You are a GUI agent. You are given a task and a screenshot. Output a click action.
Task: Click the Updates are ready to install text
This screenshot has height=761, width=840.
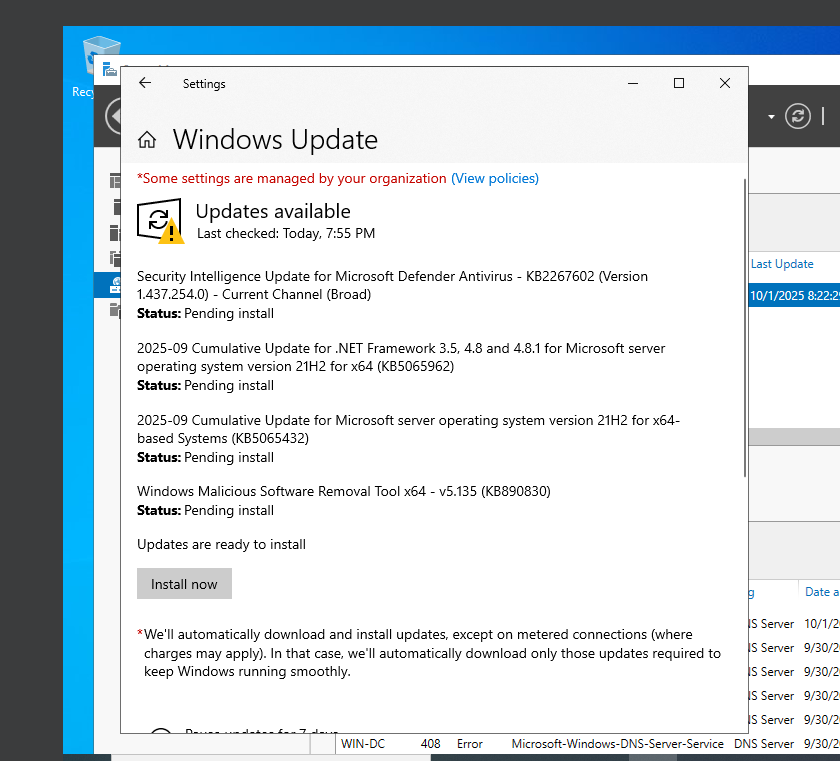coord(221,544)
